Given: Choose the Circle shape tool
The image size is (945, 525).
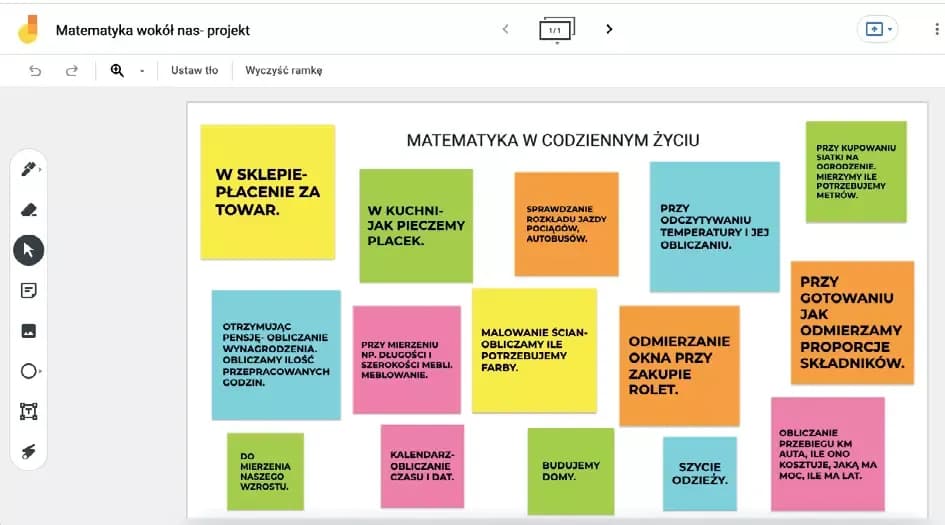Looking at the screenshot, I should pos(28,371).
